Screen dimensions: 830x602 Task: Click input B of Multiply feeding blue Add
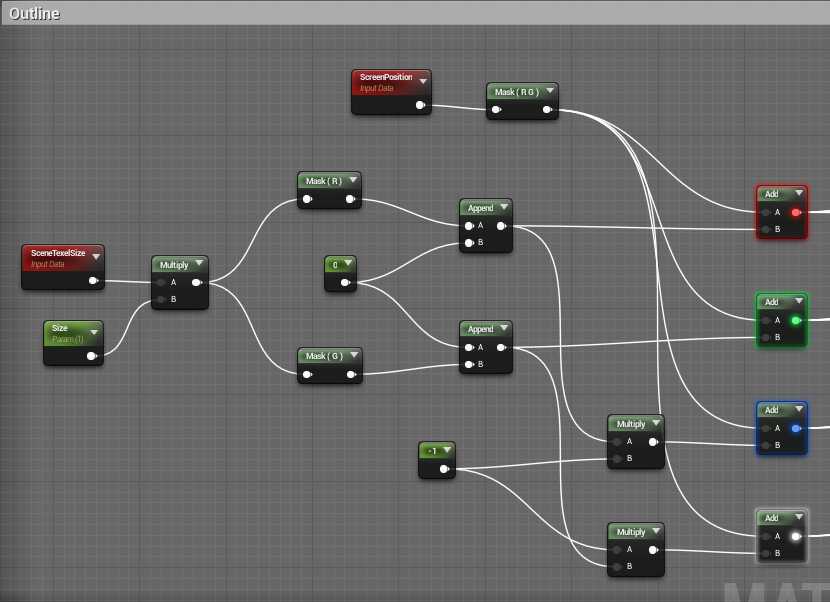coord(617,459)
